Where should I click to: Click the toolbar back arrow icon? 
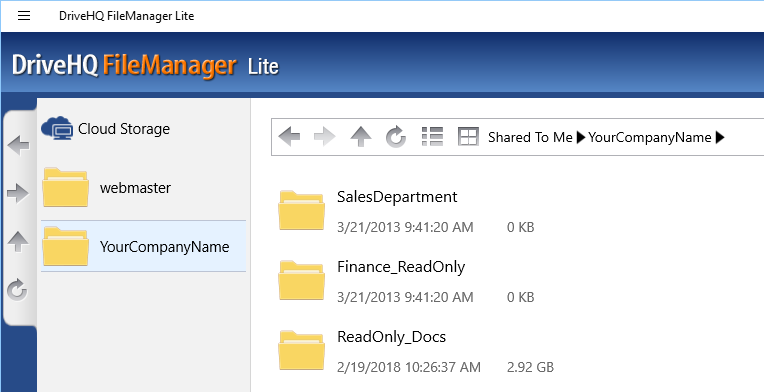289,137
